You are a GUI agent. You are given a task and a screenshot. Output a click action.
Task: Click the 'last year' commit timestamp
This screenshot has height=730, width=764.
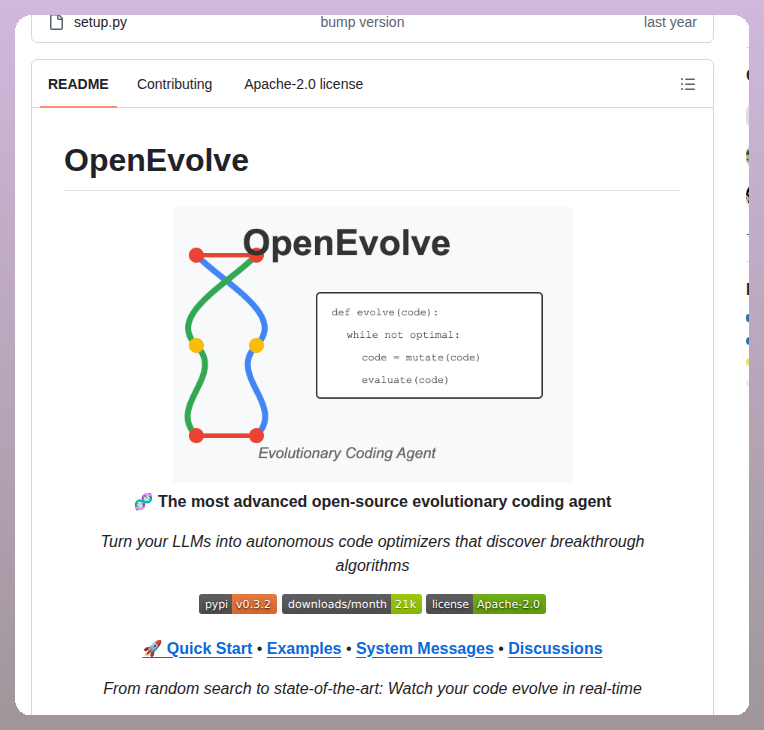pyautogui.click(x=670, y=22)
